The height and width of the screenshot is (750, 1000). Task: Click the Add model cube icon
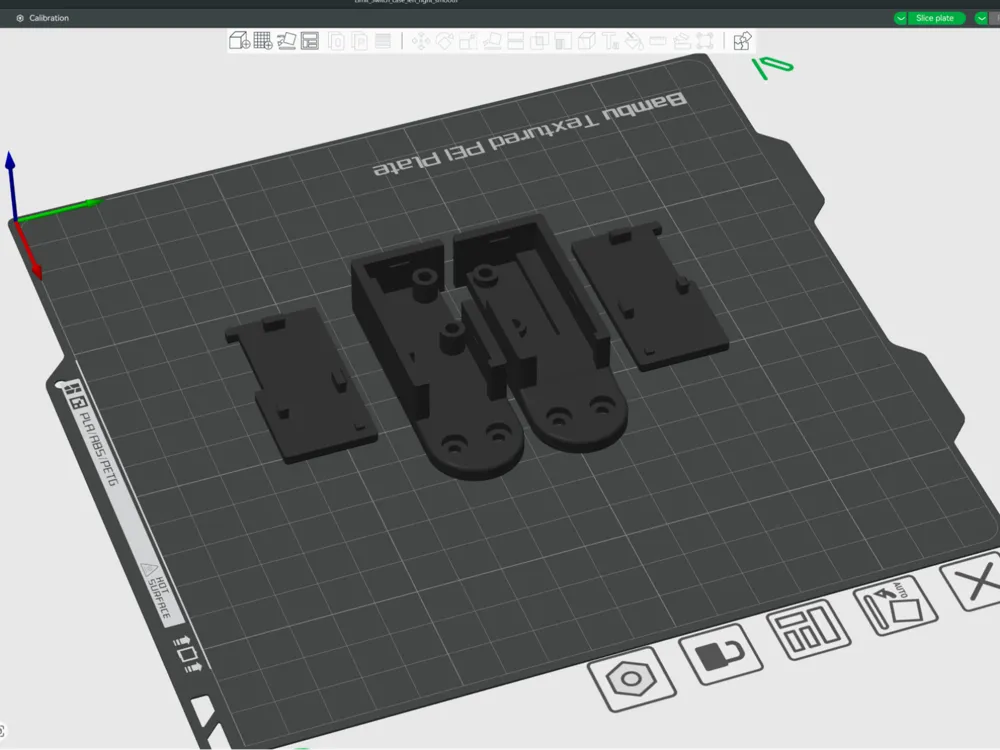coord(240,41)
